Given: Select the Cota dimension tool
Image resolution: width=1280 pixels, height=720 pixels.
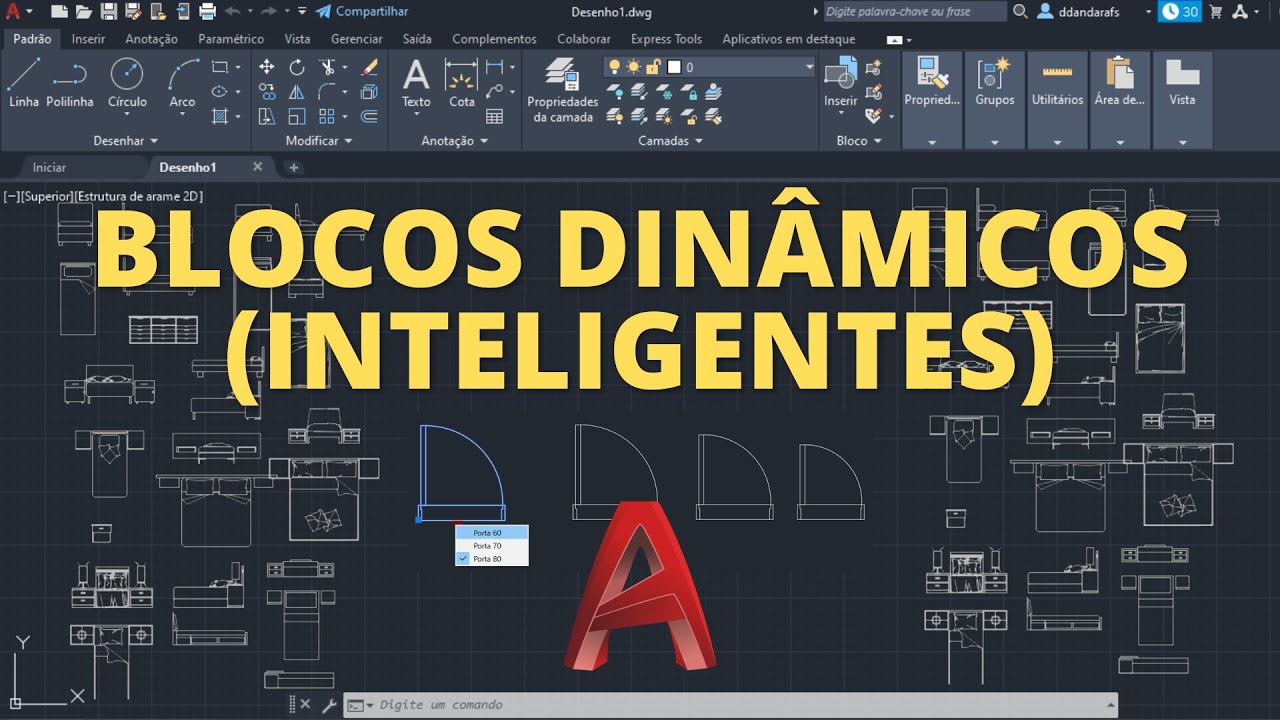Looking at the screenshot, I should [462, 82].
